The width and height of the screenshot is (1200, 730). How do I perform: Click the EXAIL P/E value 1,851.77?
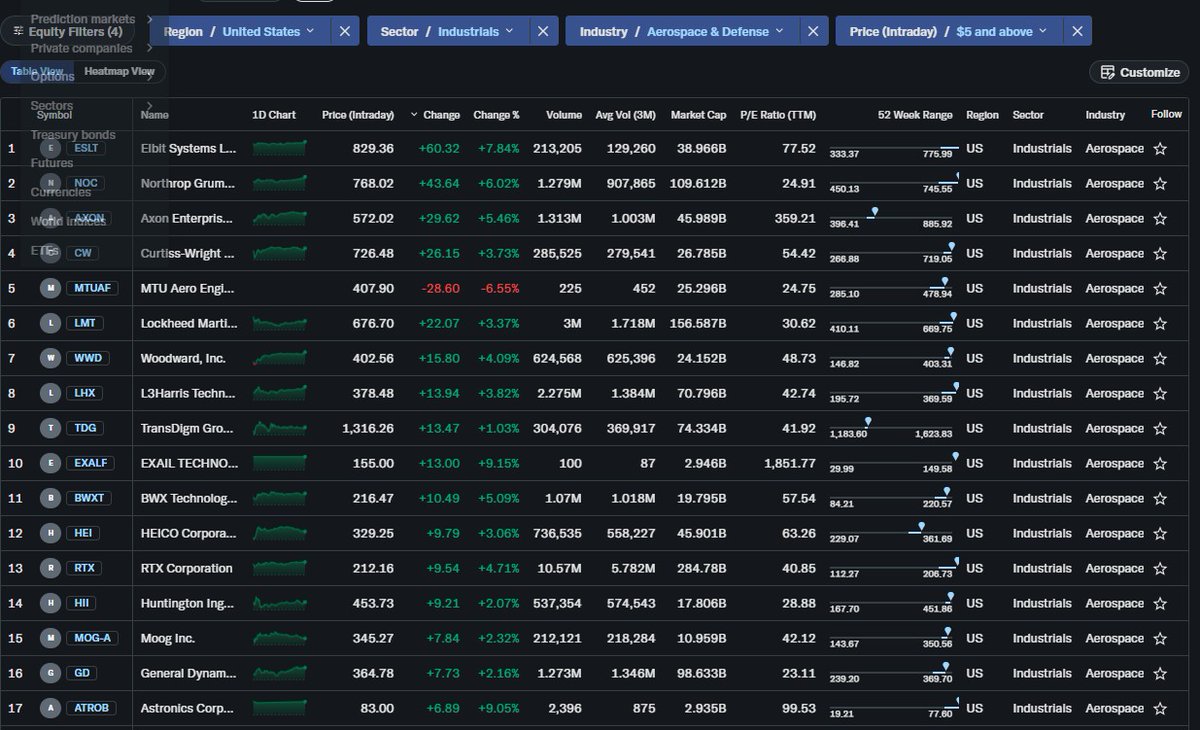(790, 463)
